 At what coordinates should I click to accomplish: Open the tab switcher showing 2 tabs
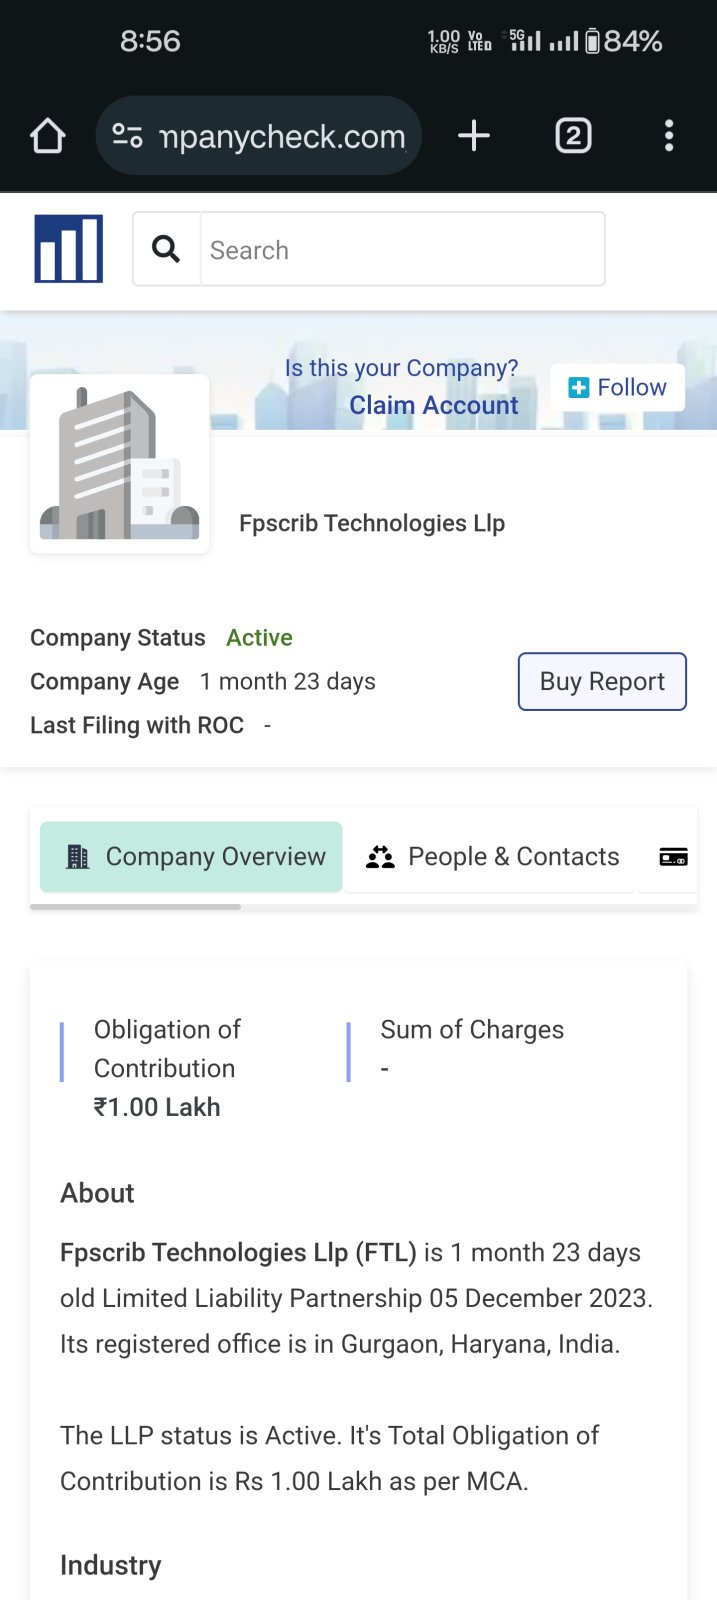(573, 136)
